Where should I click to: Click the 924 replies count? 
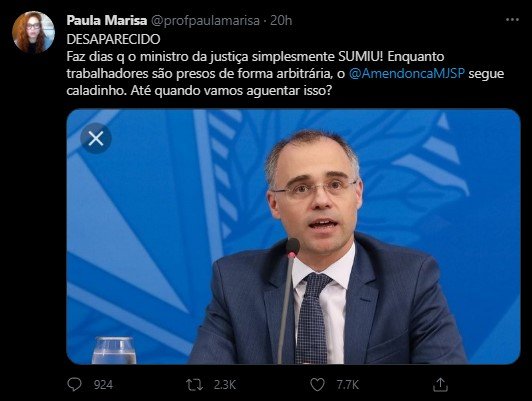pyautogui.click(x=103, y=385)
